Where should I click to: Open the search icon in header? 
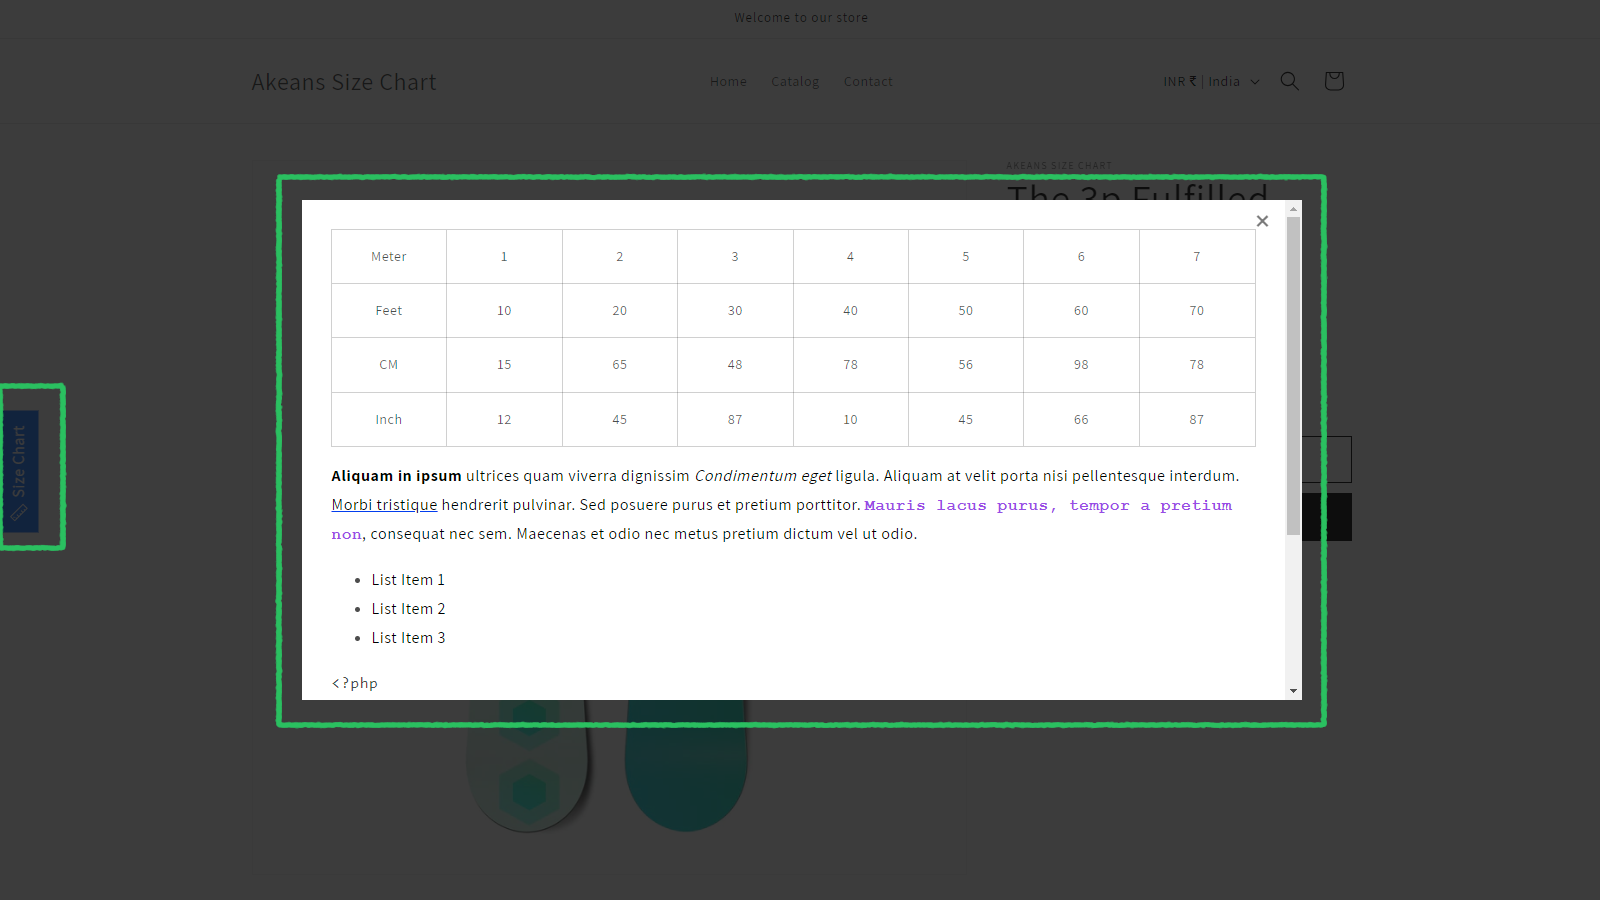point(1290,81)
